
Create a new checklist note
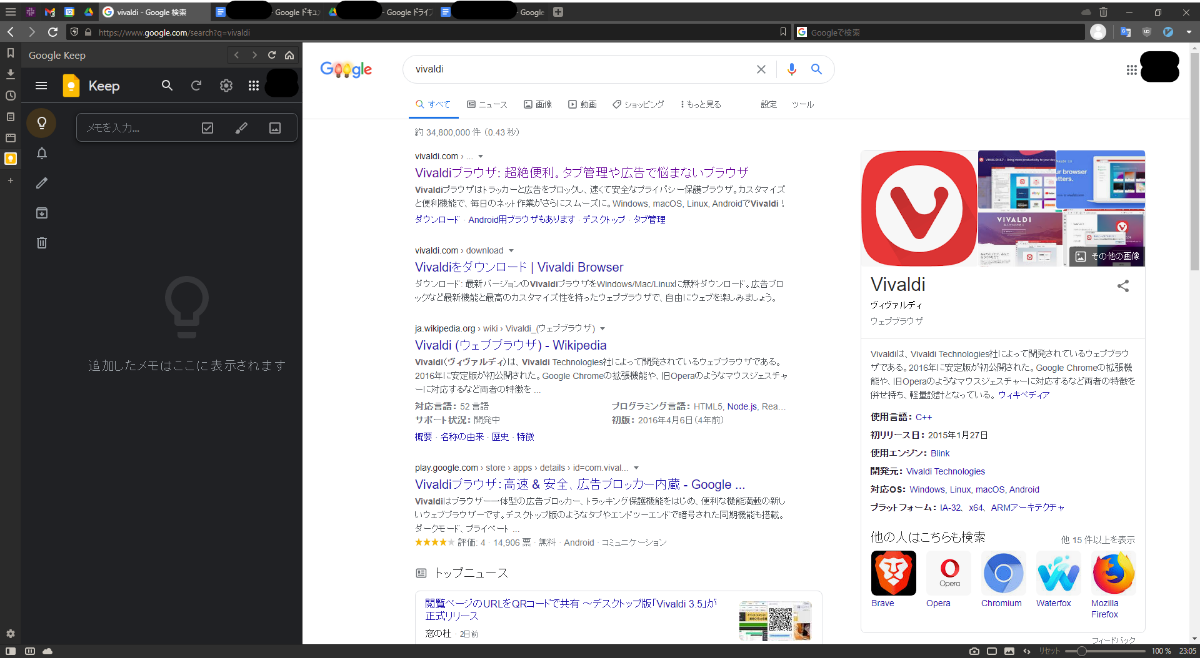[x=207, y=128]
